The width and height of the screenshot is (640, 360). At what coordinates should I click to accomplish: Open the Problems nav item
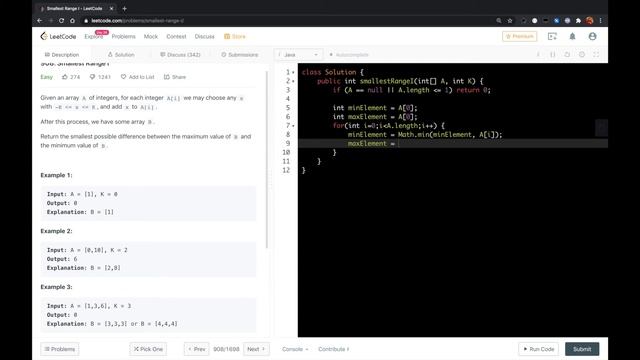123,36
